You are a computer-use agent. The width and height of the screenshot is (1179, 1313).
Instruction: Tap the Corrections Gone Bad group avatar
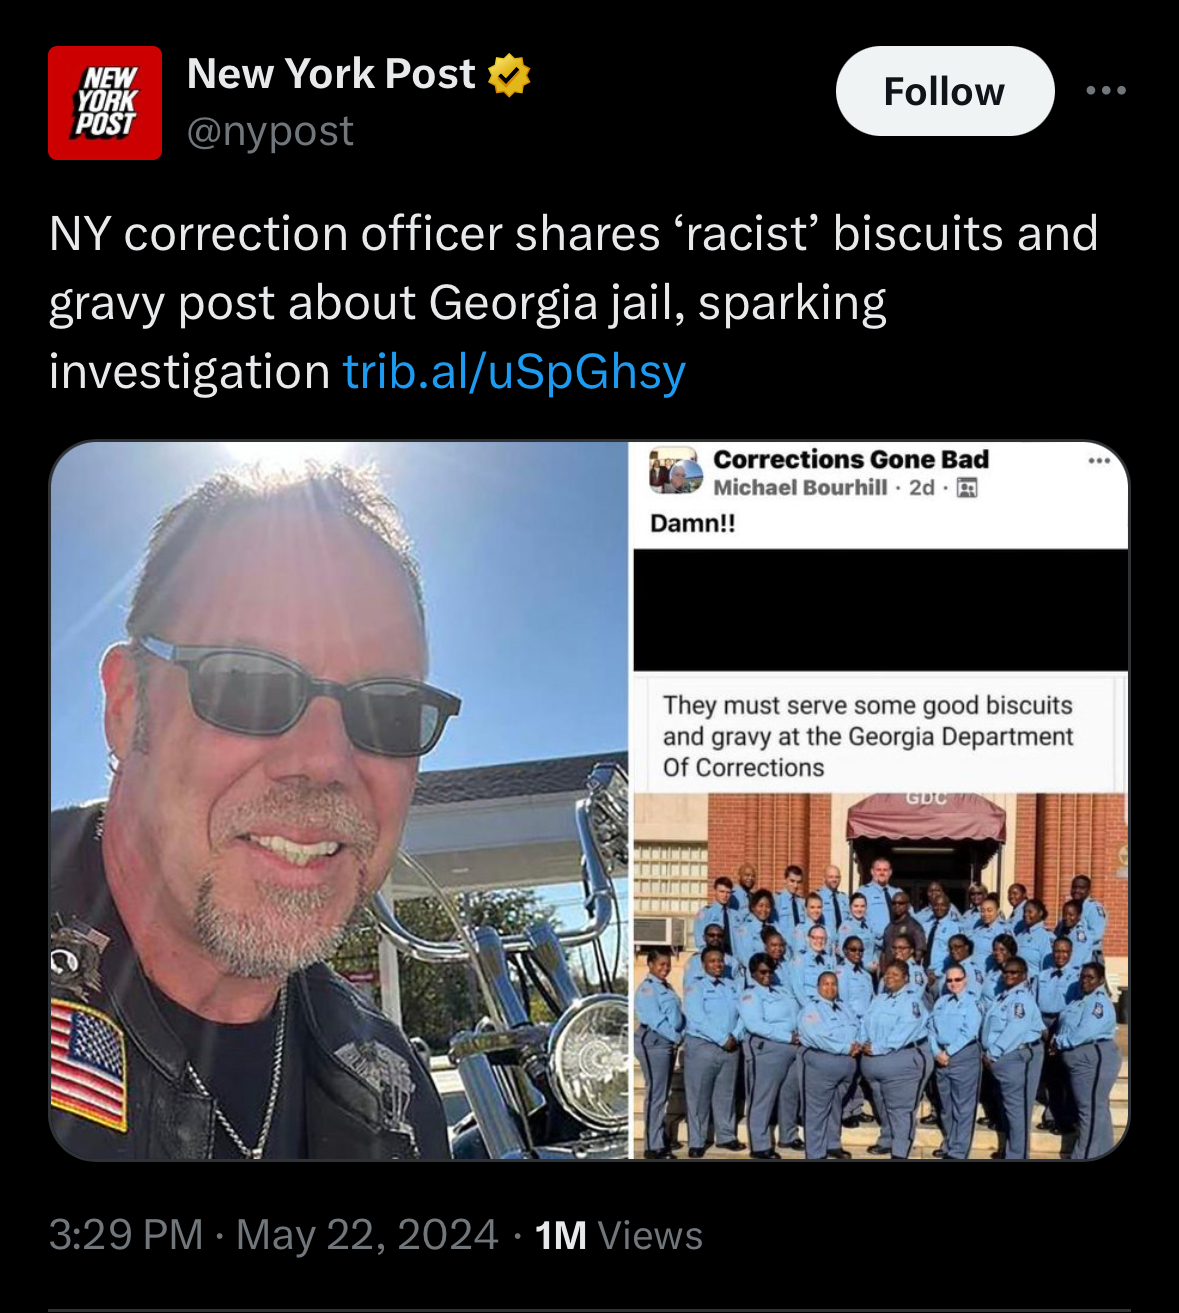[x=675, y=471]
